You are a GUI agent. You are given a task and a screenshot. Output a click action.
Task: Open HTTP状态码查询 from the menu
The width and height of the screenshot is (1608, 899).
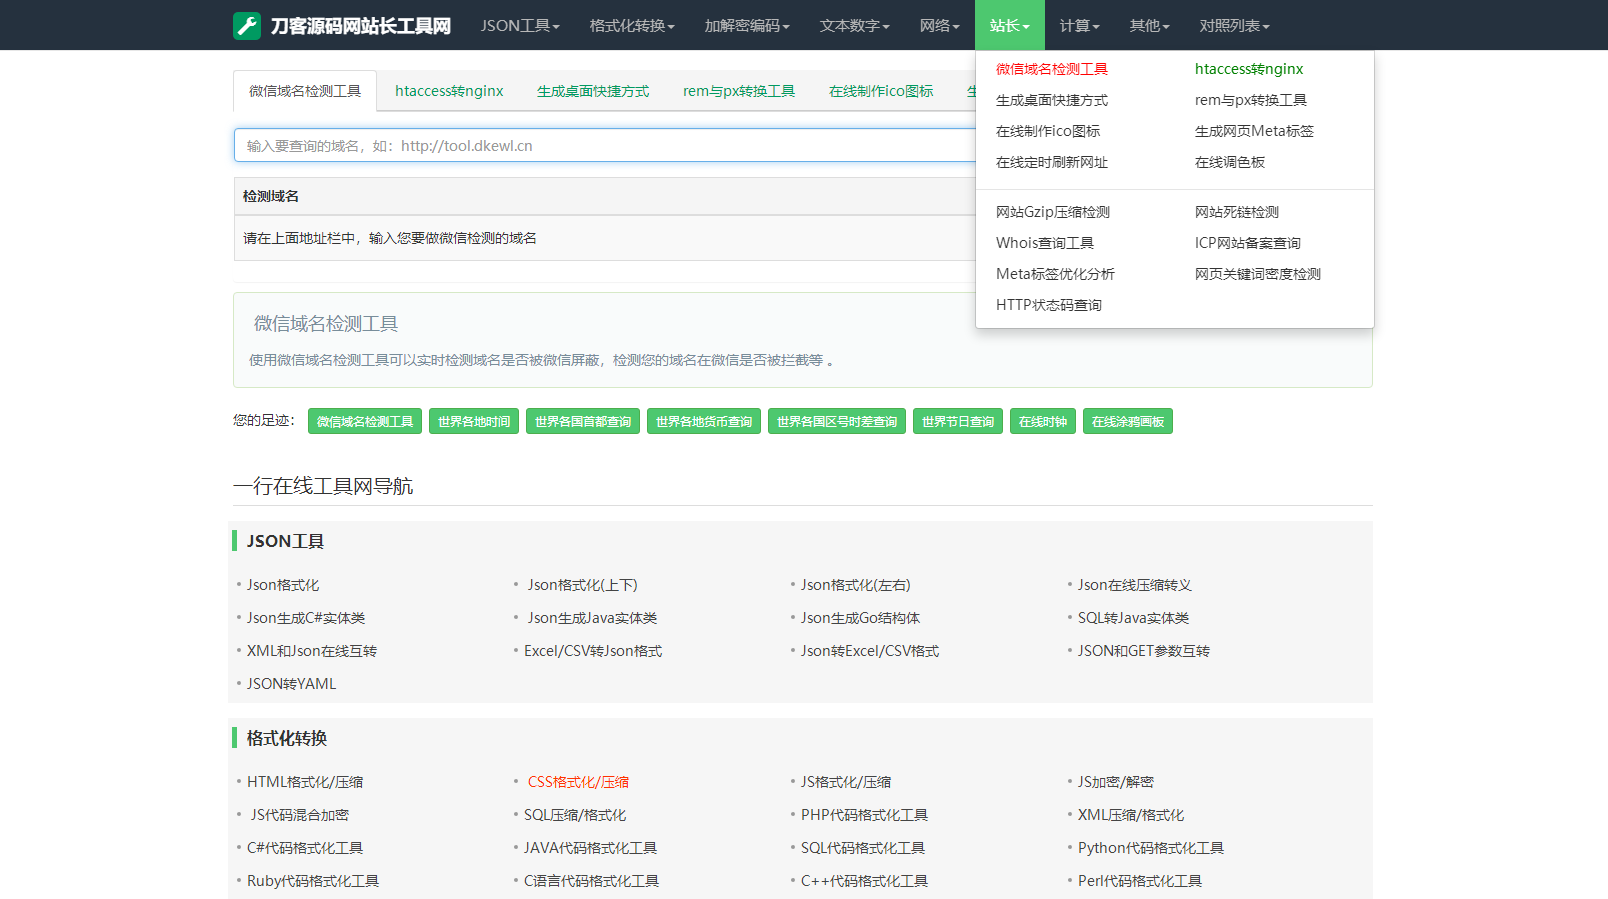click(x=1048, y=305)
